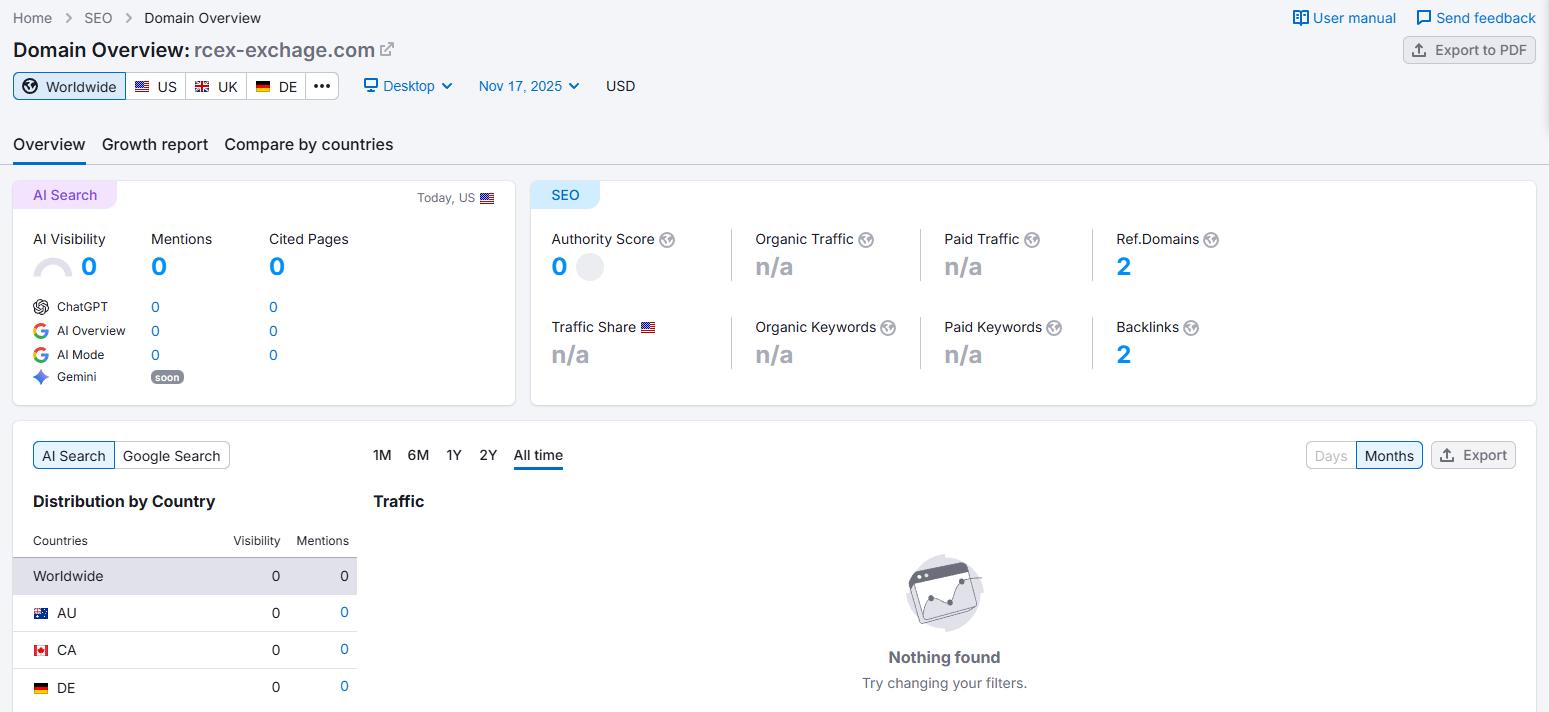Click the globe icon beside Backlinks
1549x712 pixels.
click(1191, 328)
